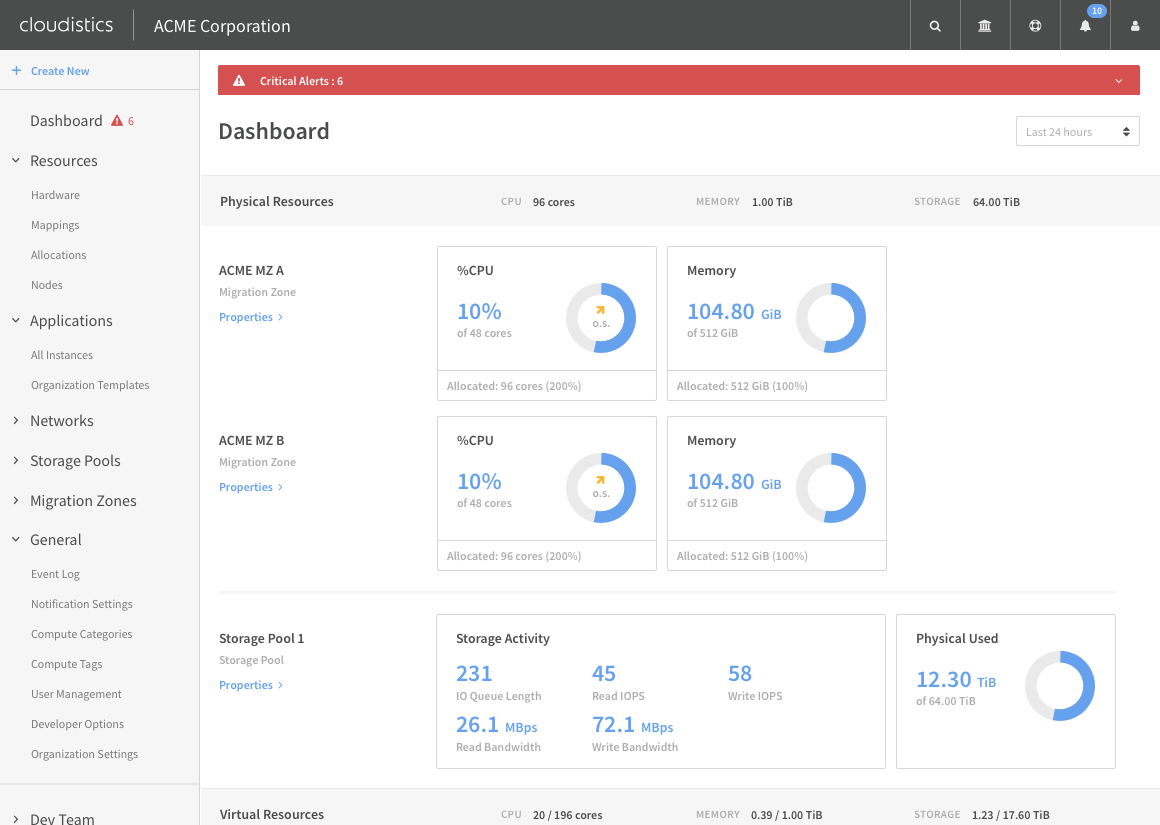Collapse the Resources section
The image size is (1160, 825).
click(x=16, y=160)
